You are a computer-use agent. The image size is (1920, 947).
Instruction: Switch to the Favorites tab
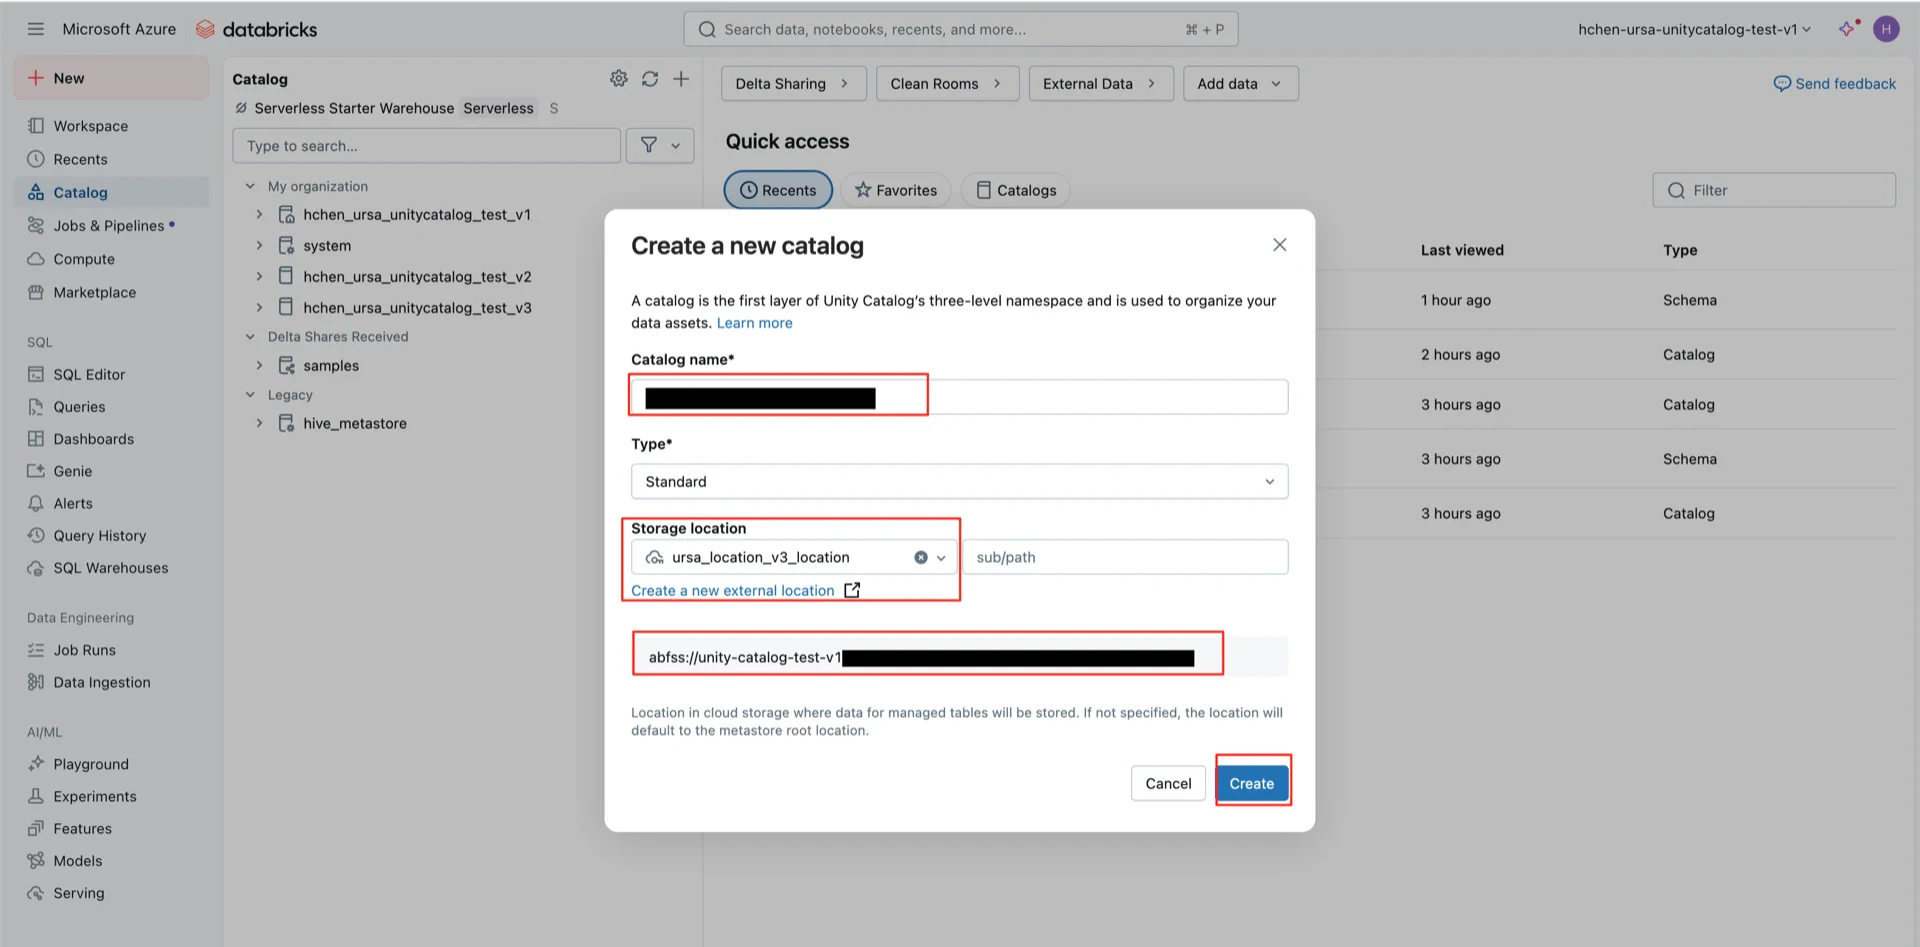(896, 190)
